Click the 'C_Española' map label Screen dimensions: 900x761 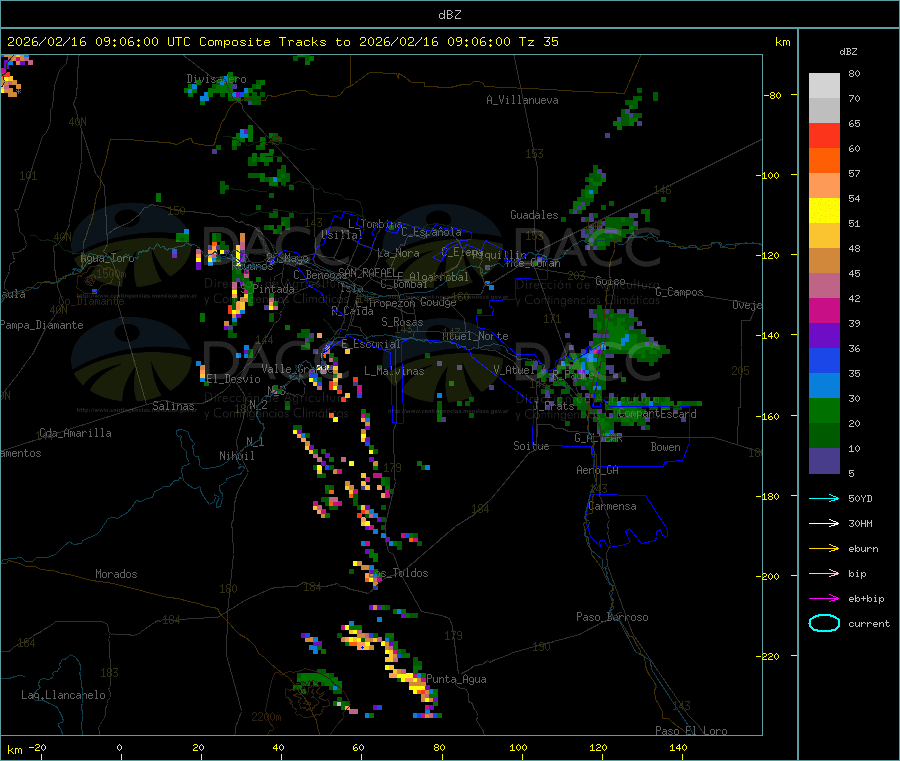(431, 232)
